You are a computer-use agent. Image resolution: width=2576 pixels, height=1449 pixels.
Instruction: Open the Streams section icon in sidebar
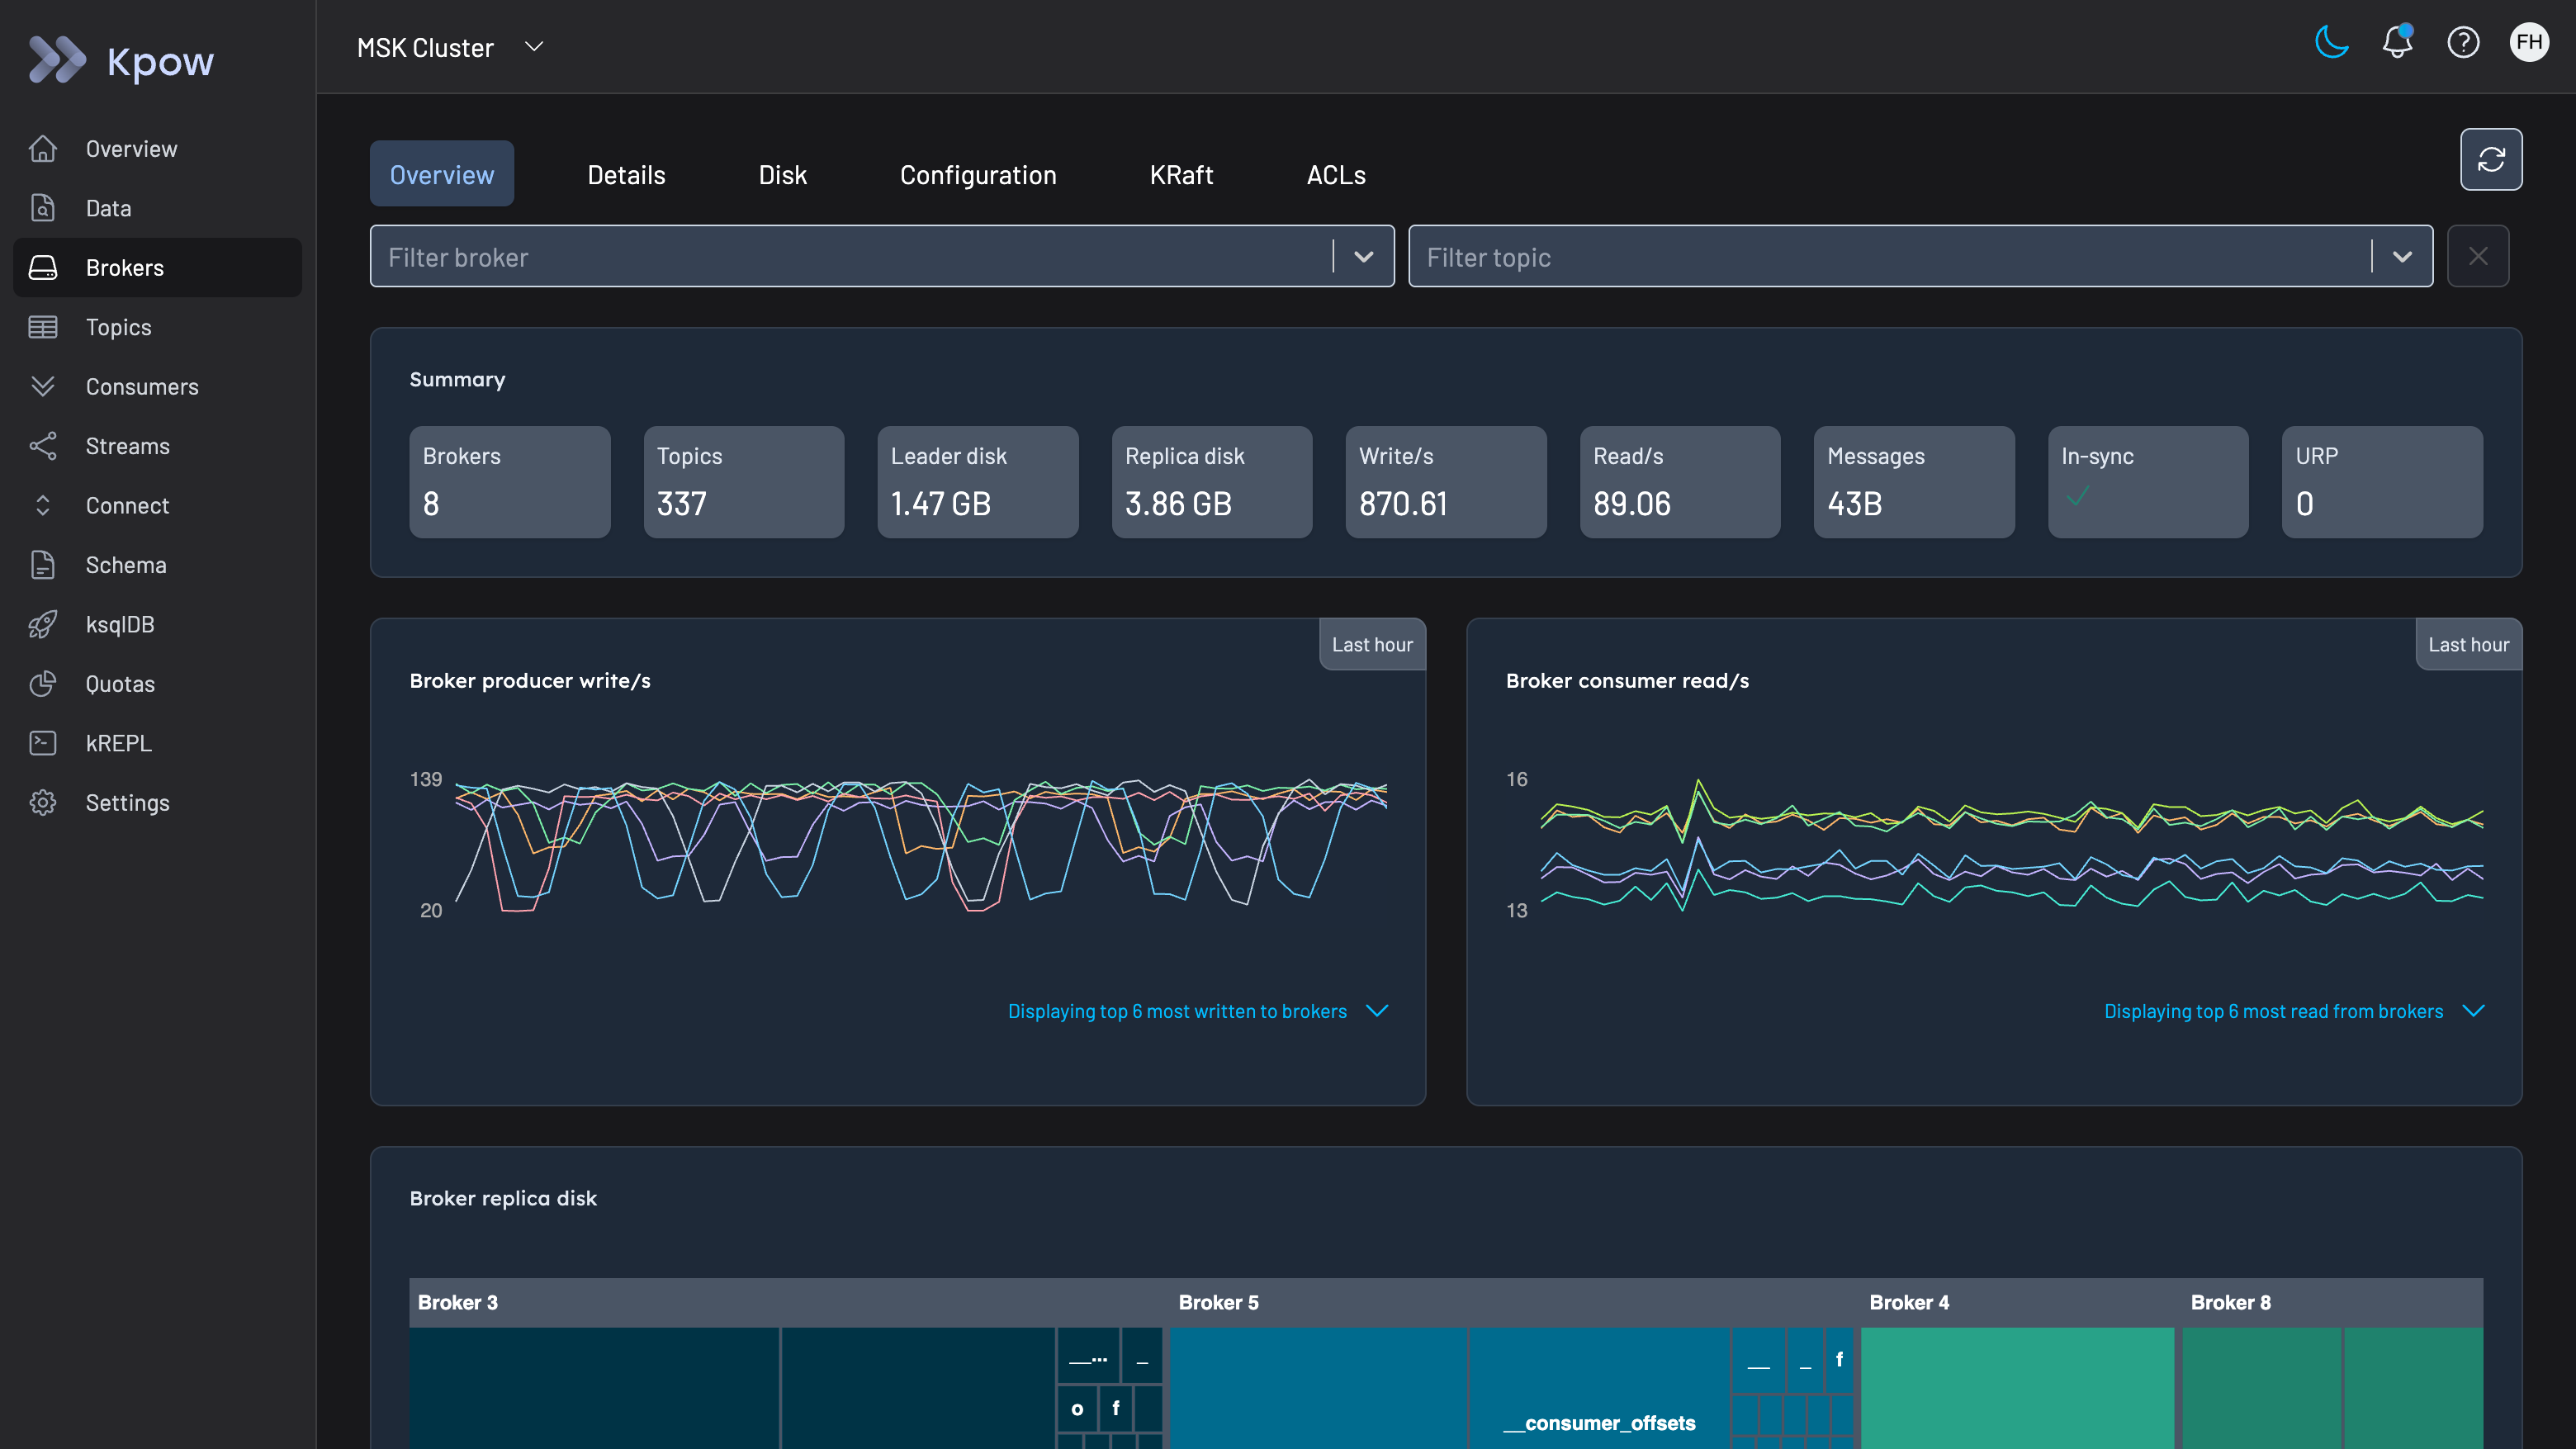point(43,446)
